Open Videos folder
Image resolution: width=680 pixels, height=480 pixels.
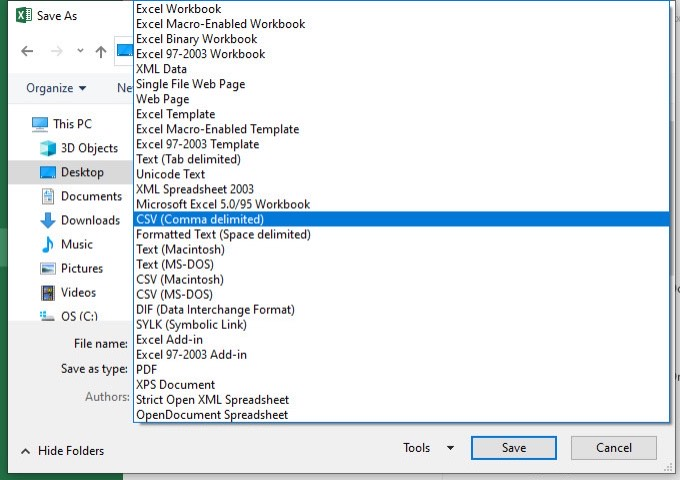78,293
